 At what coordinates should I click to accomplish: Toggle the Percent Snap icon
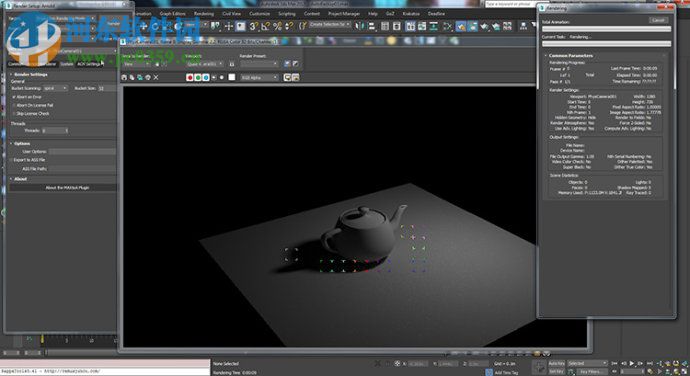coord(277,26)
